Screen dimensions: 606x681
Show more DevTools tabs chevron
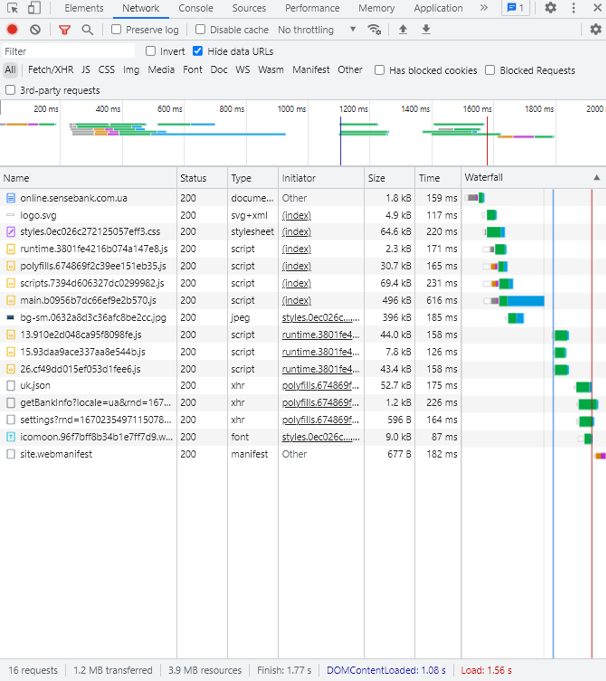(483, 8)
